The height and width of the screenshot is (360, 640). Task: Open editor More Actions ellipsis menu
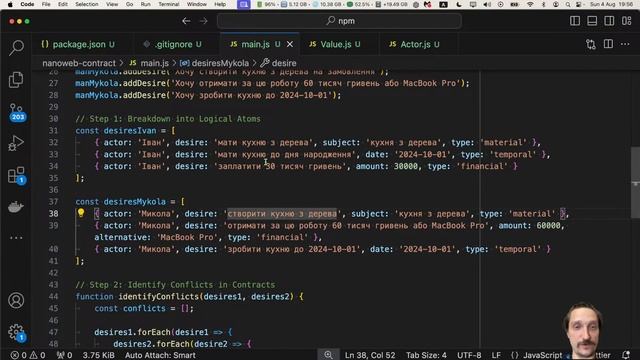pyautogui.click(x=625, y=44)
